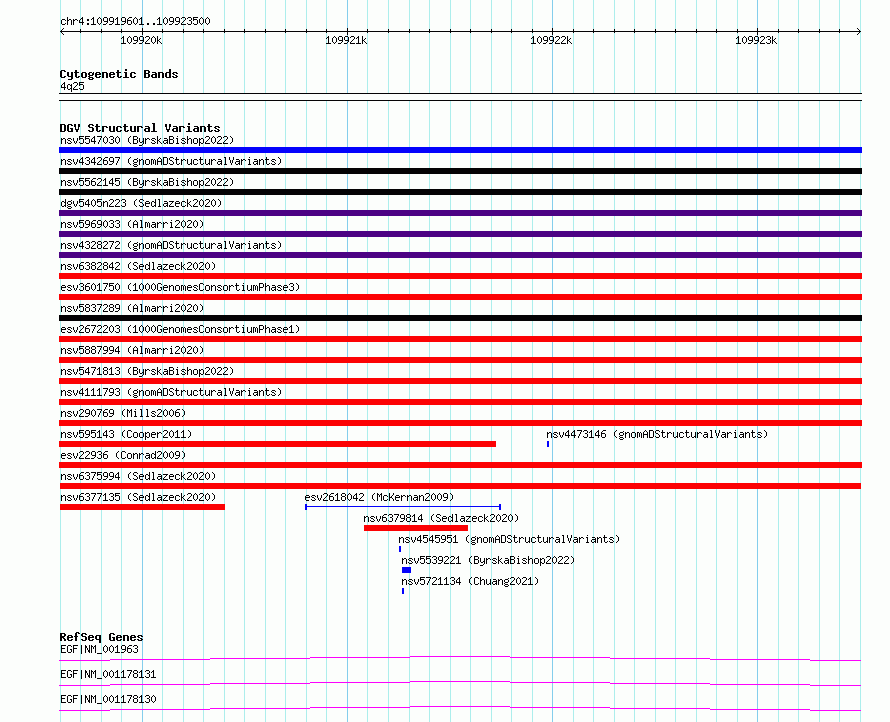This screenshot has height=722, width=890.
Task: Select the small nsv4473146 variant marker
Action: (548, 444)
